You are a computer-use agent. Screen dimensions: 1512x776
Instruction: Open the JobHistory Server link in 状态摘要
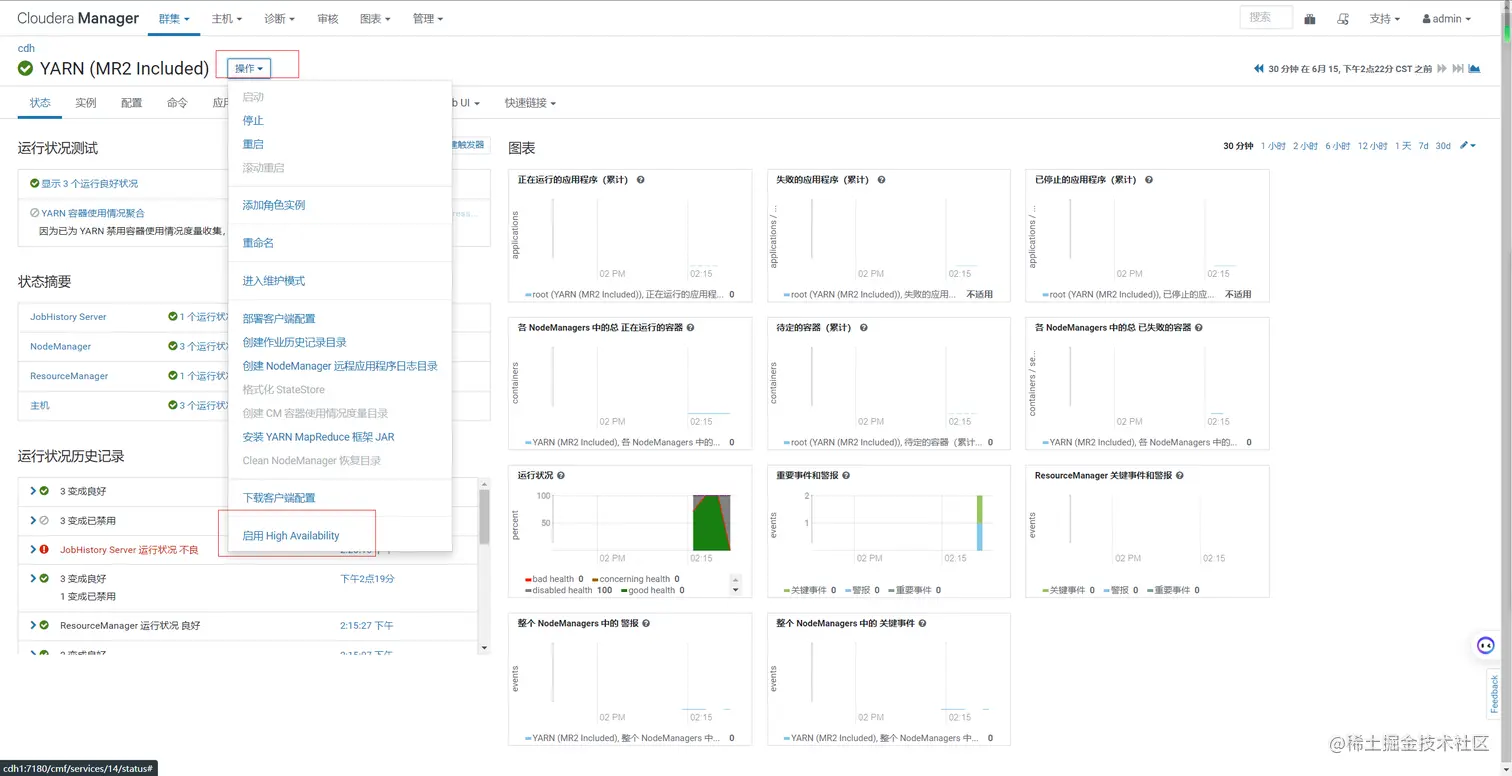(68, 317)
